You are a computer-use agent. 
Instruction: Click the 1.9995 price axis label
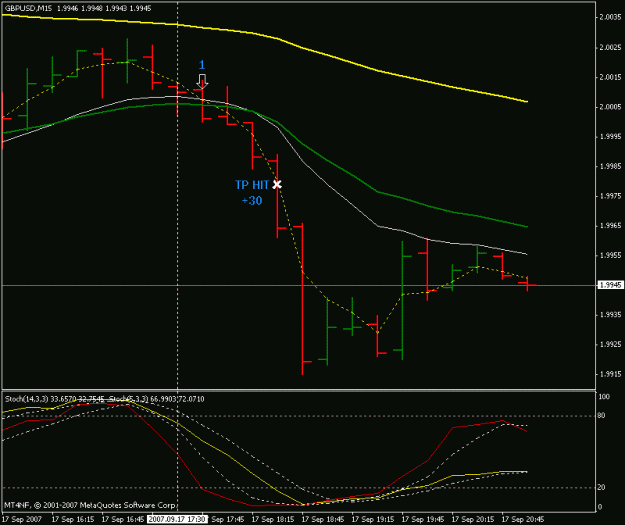tap(611, 137)
